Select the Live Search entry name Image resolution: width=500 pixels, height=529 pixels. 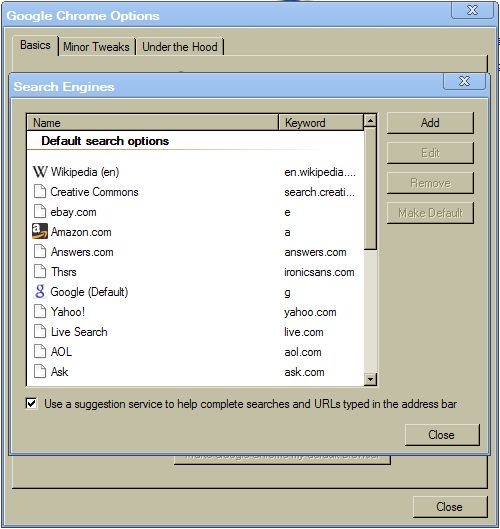pos(79,332)
